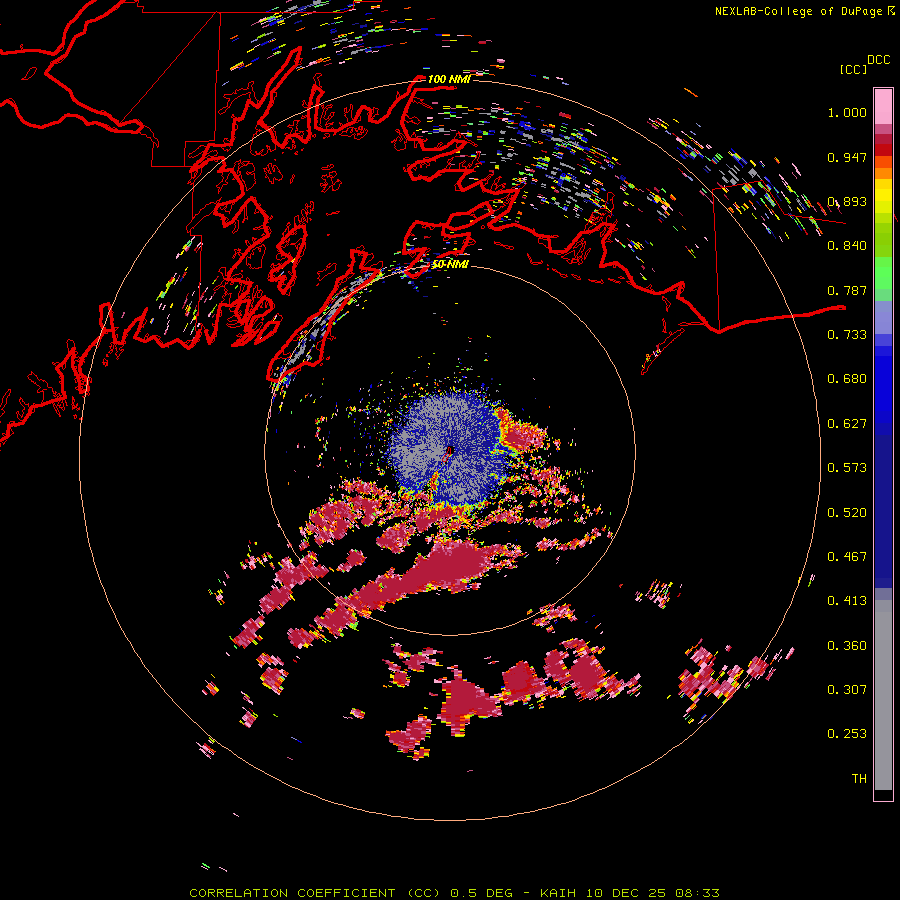
Task: Click the 50 NMI range ring label
Action: [x=450, y=265]
